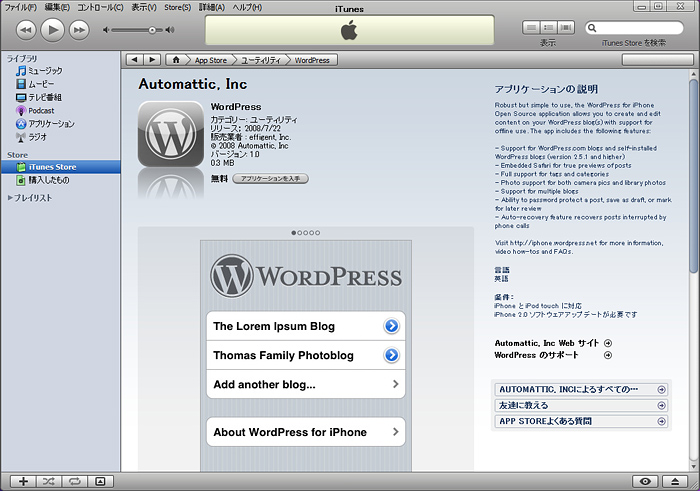
Task: Switch to Cover Flow view button
Action: (x=566, y=28)
